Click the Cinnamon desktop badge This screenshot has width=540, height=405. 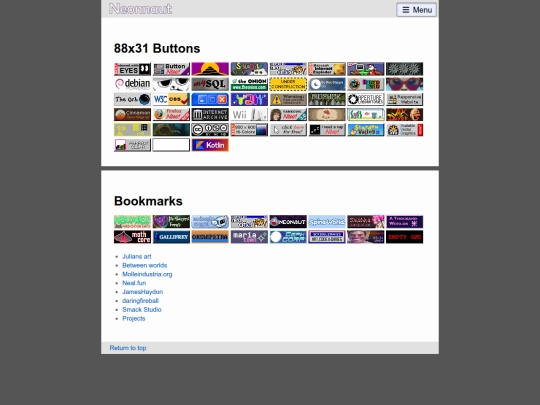point(132,115)
